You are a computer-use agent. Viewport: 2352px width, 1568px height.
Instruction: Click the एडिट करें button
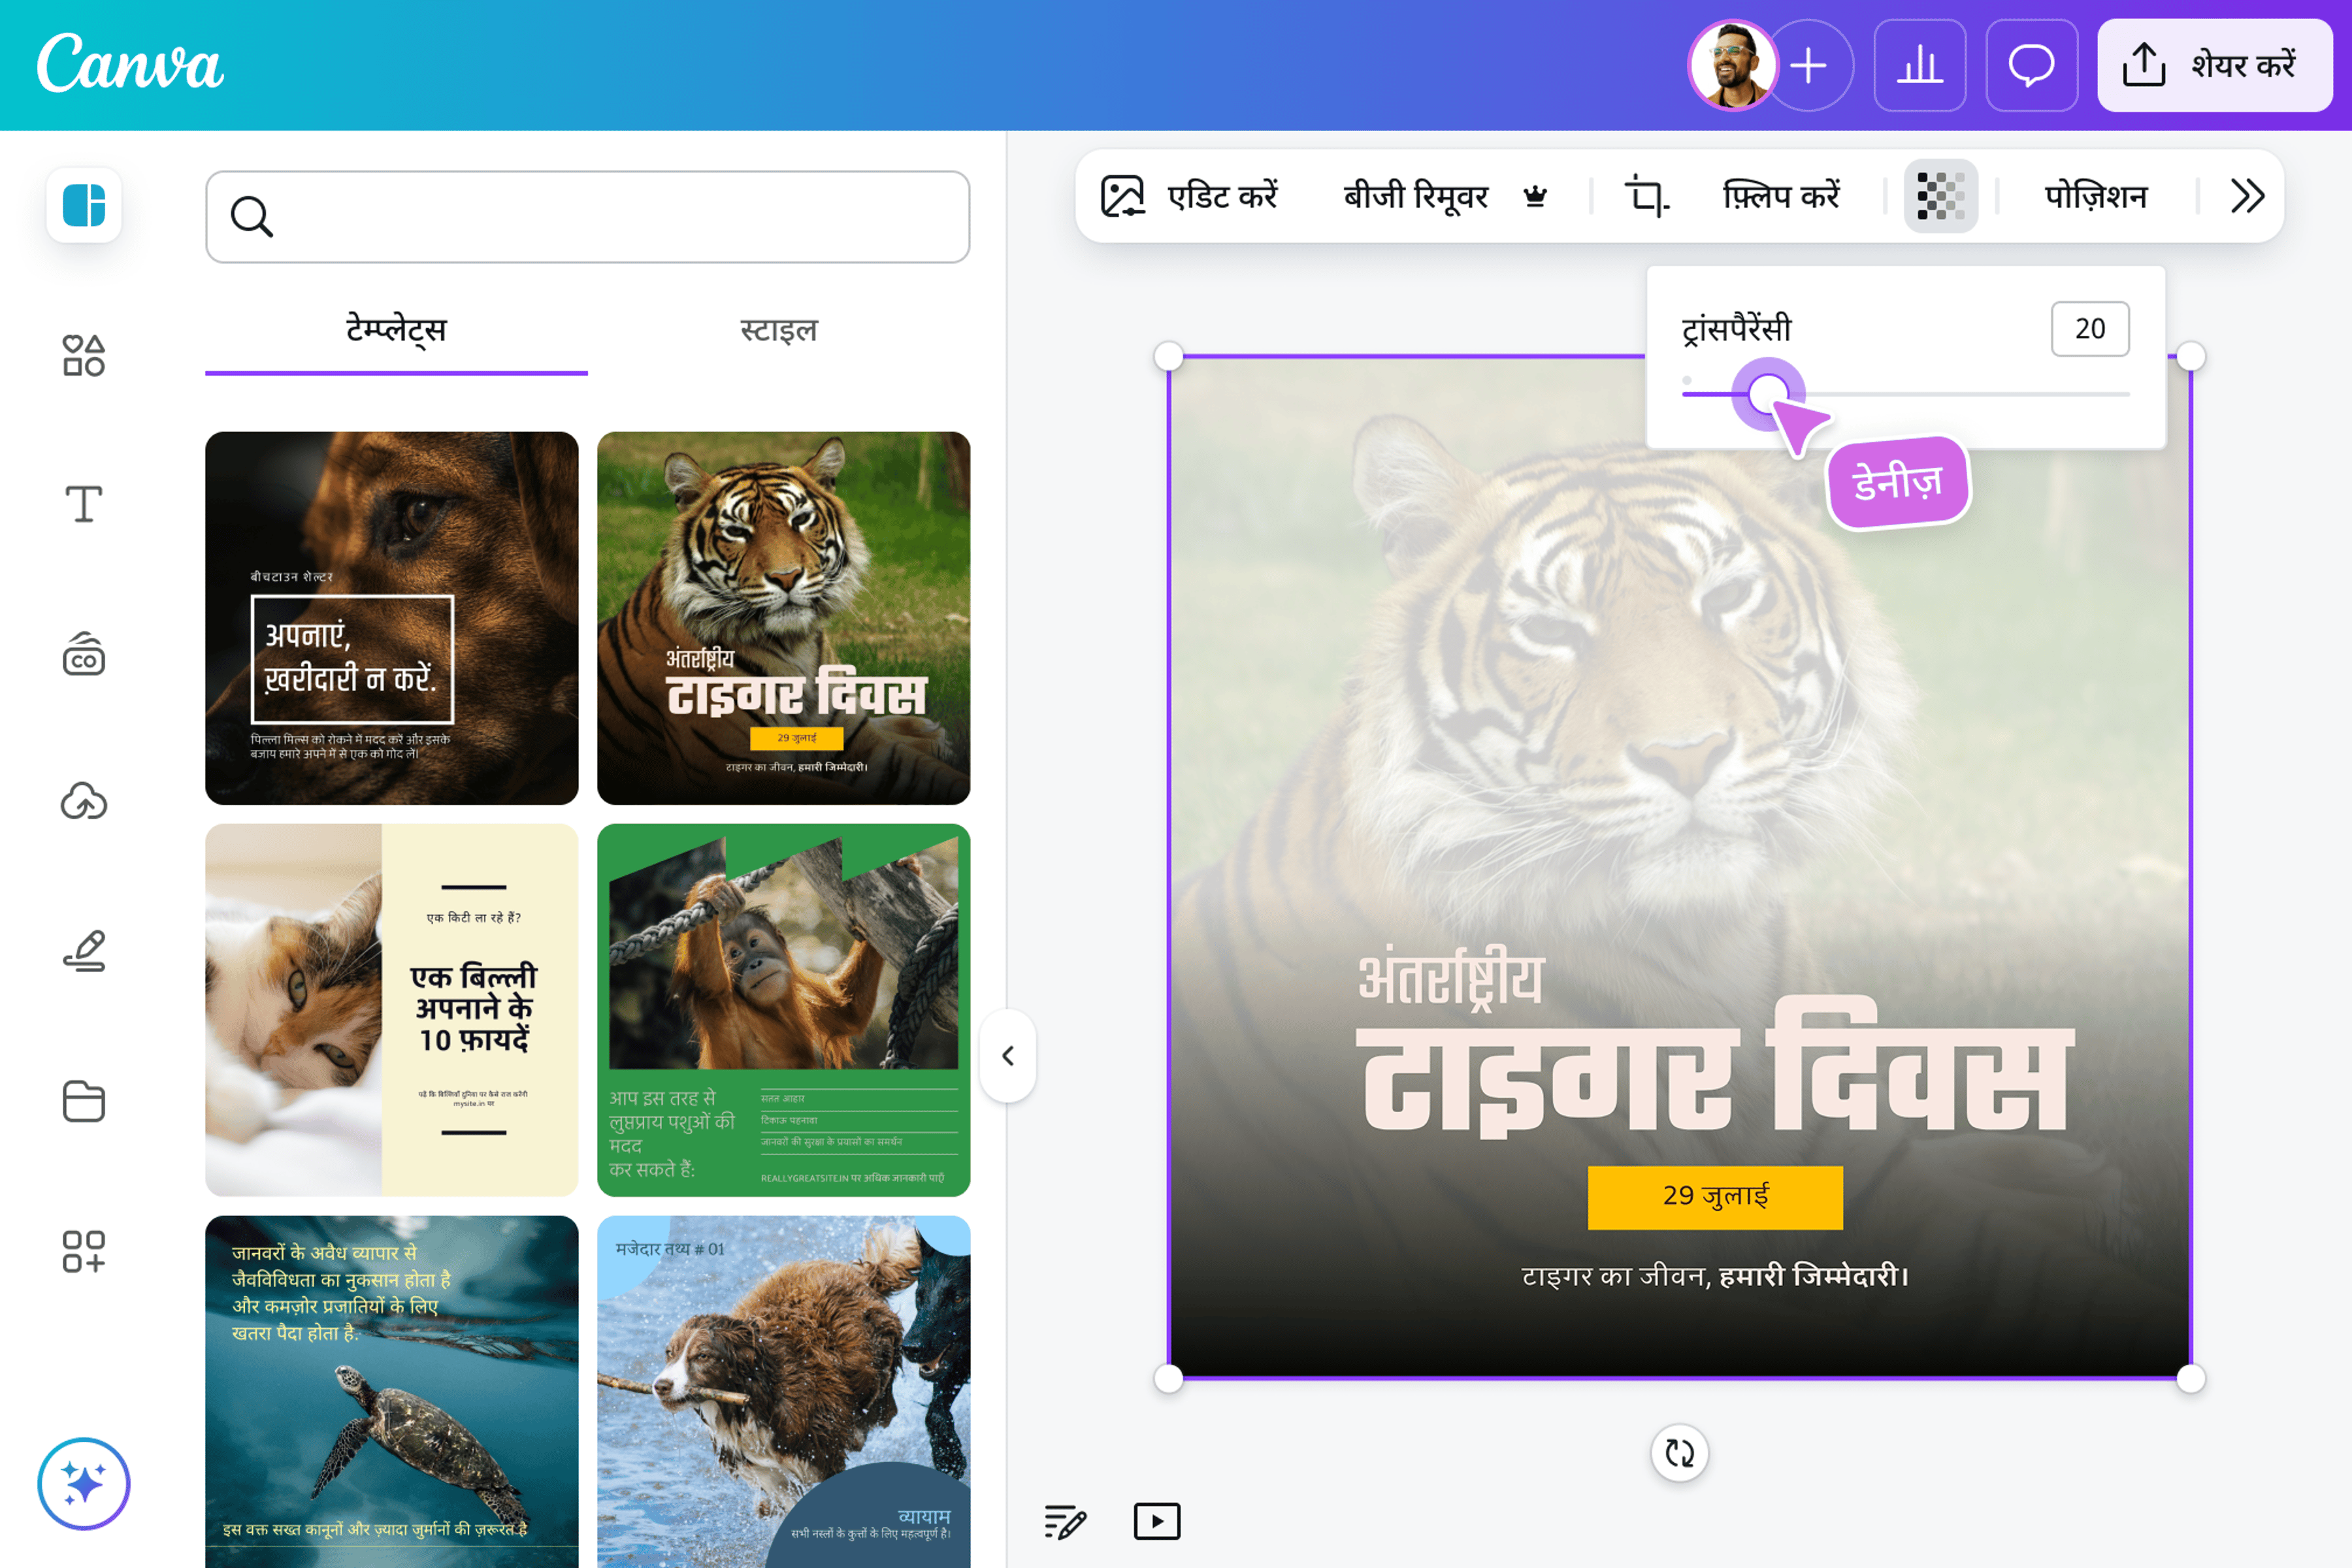coord(1189,196)
